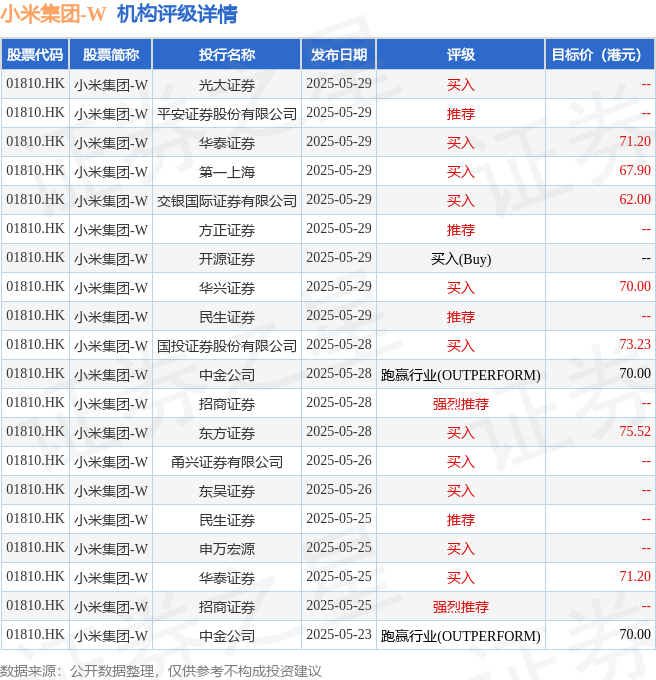This screenshot has width=656, height=680.
Task: Click the 发布日期 column header
Action: 339,55
